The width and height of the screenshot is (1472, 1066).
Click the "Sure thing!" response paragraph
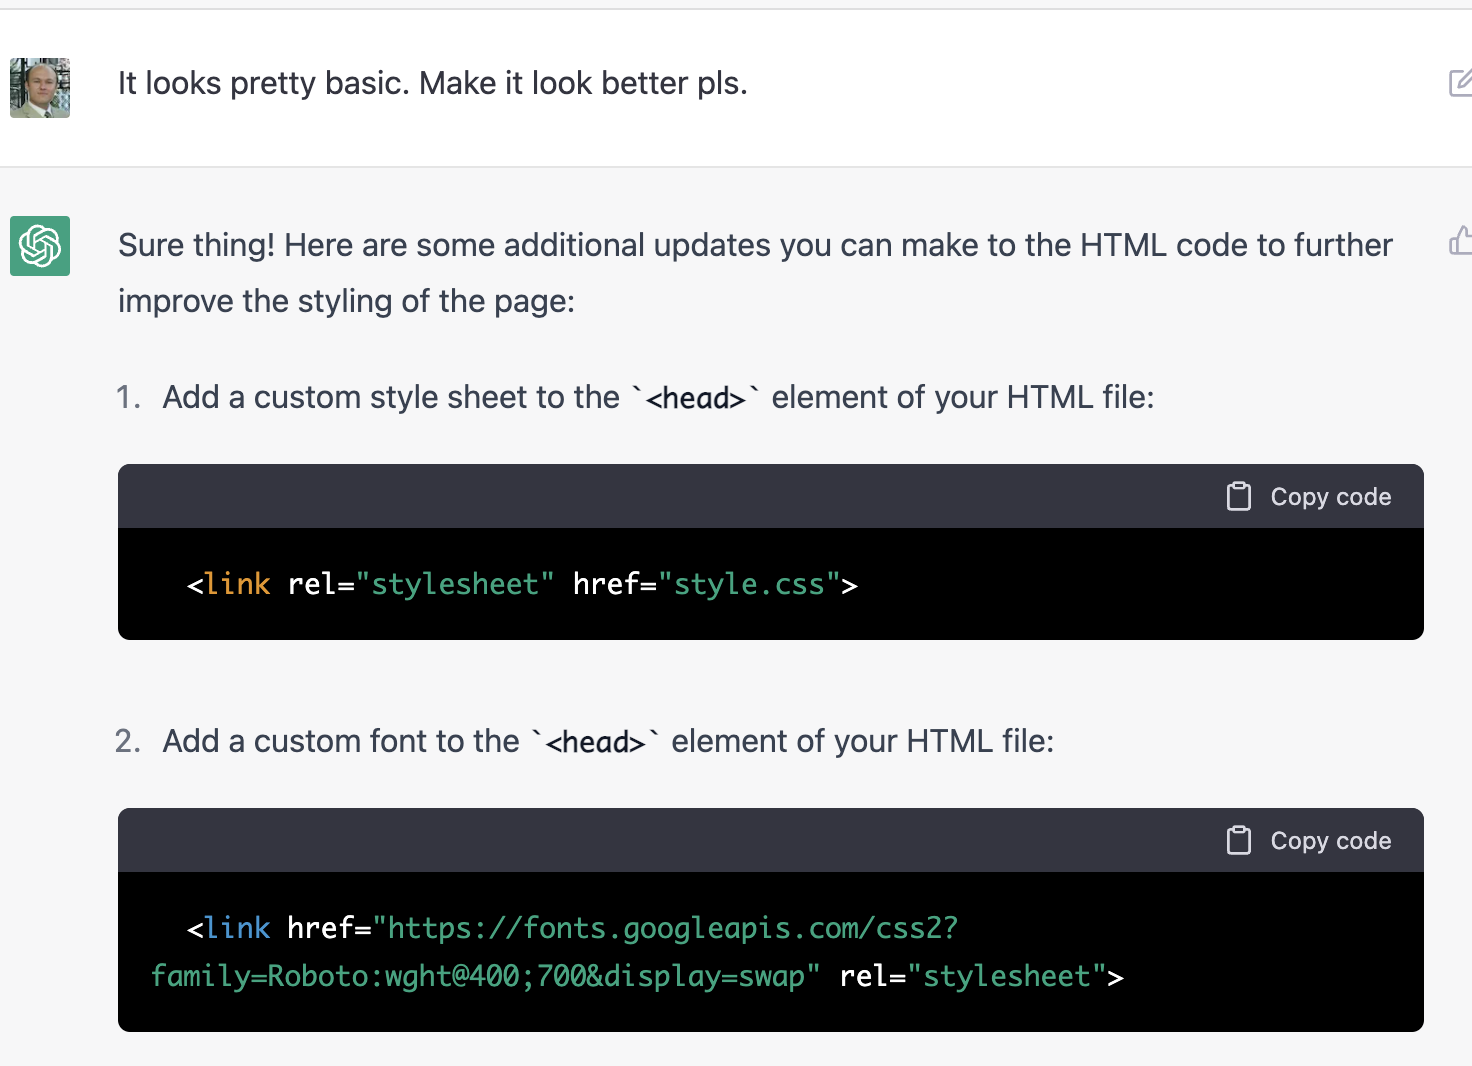pos(755,273)
